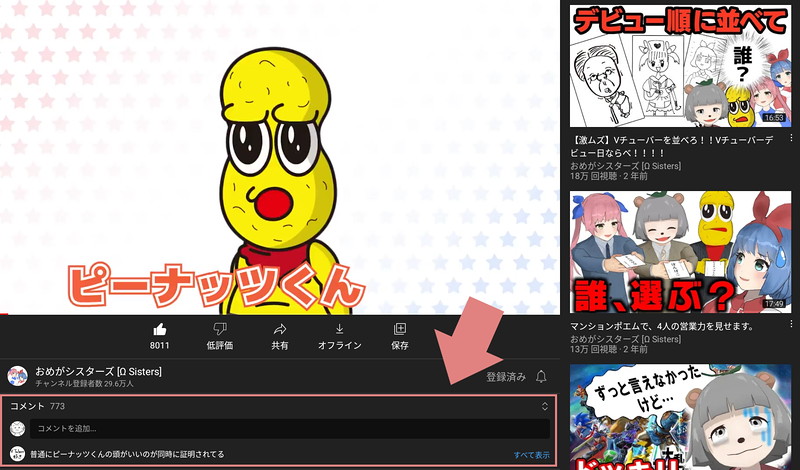Screen dimensions: 800x470
Task: Click 17:49 duration badge on thumbnail
Action: tap(774, 304)
